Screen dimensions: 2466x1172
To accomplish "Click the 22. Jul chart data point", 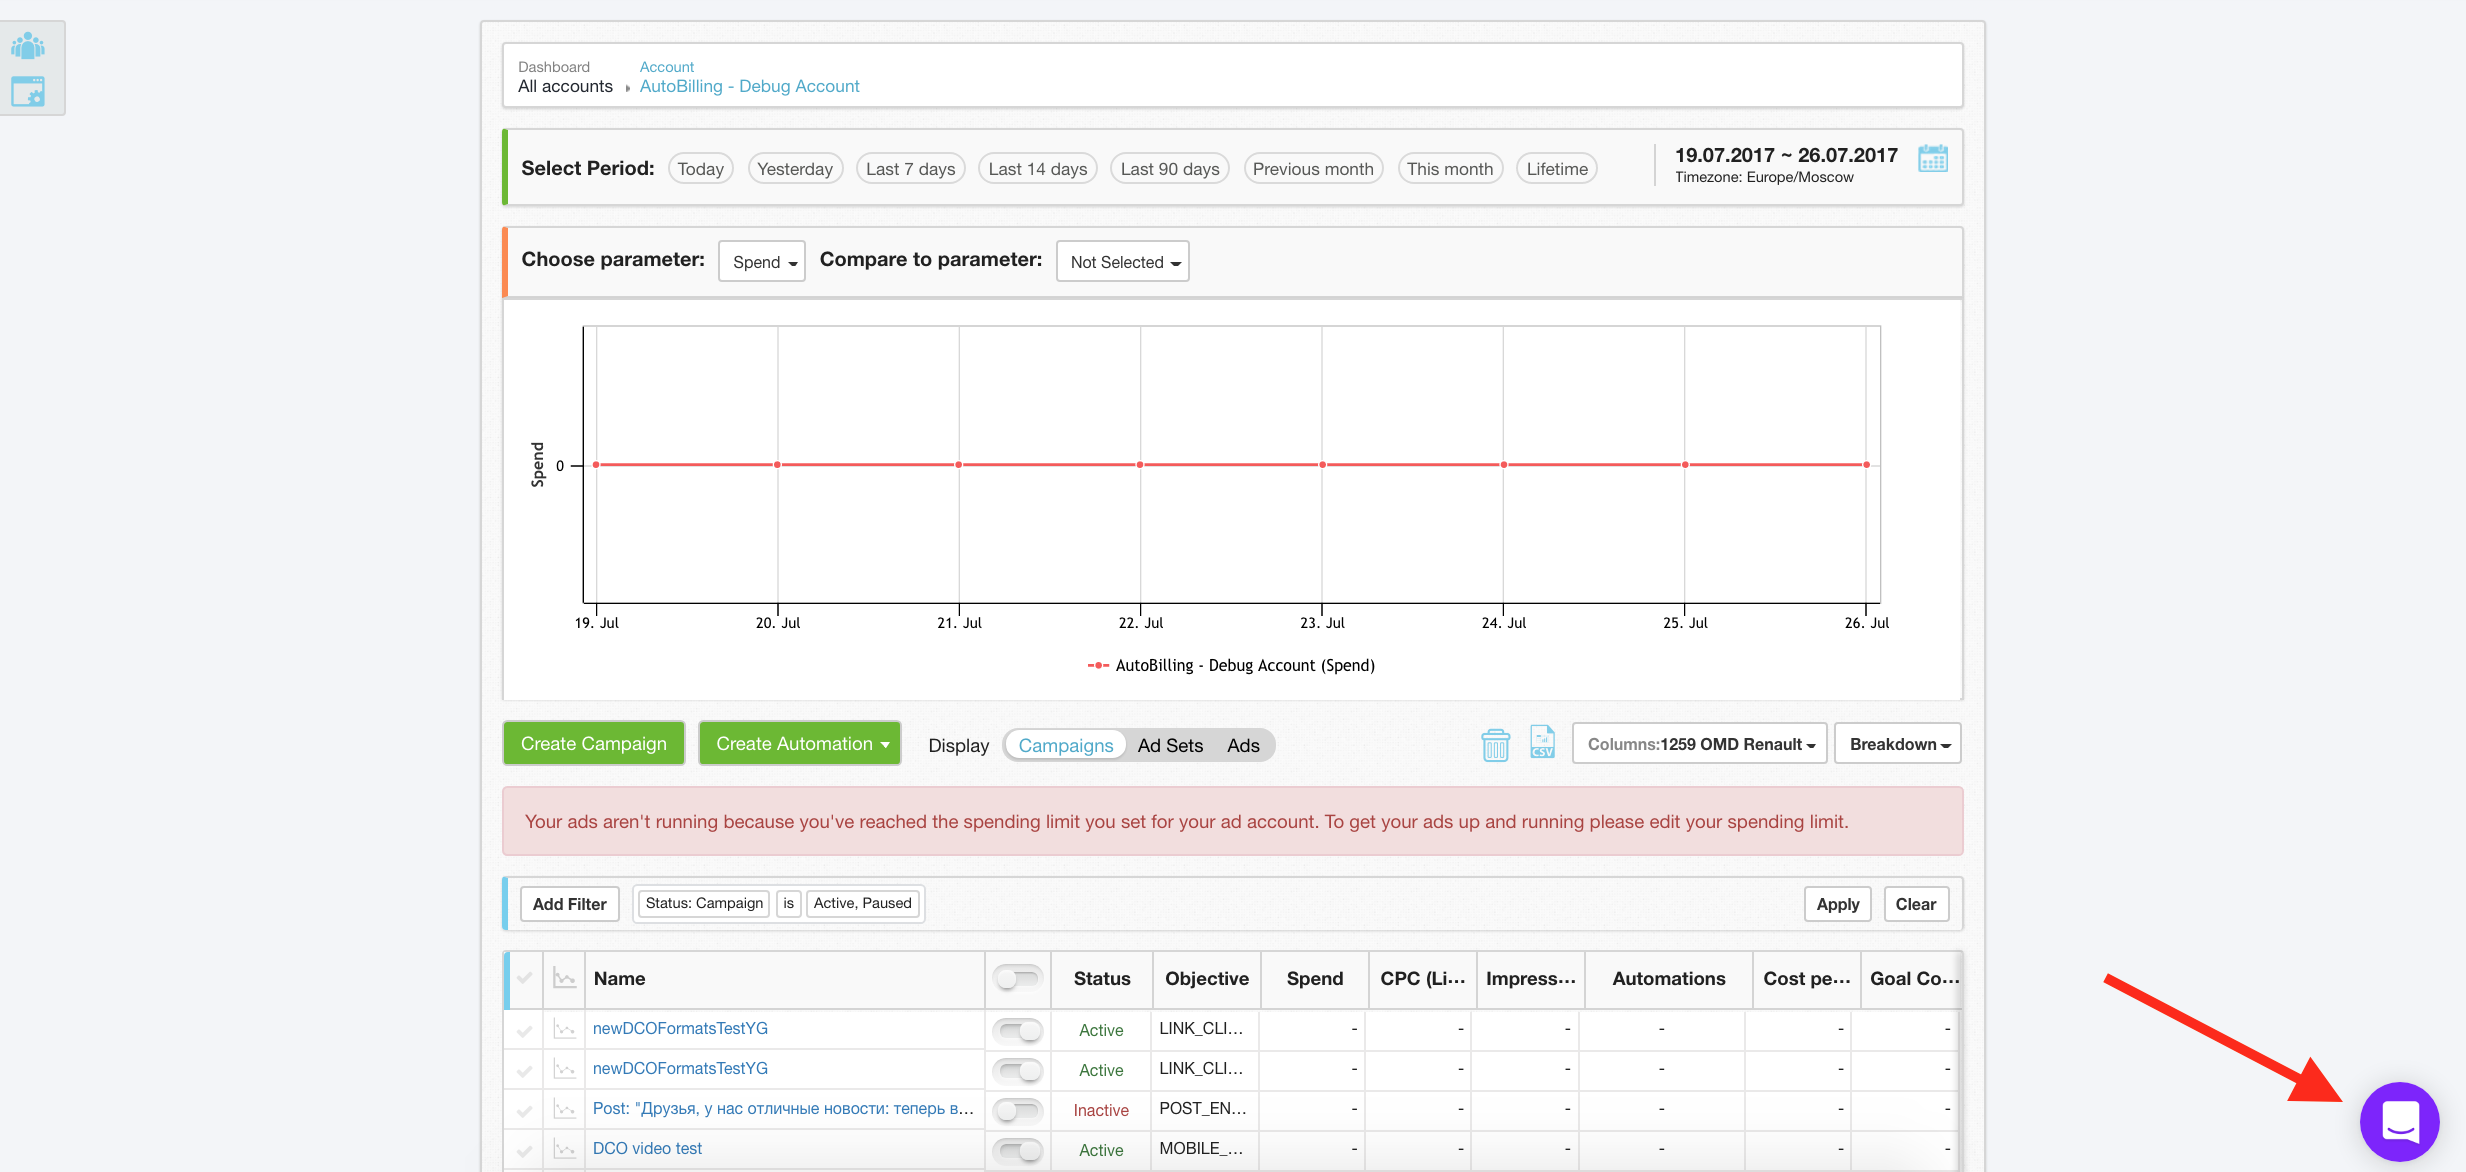I will click(1140, 465).
